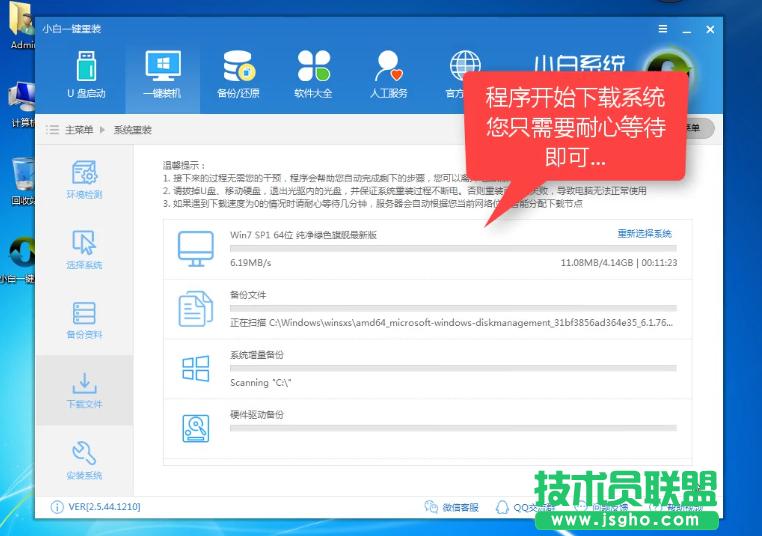The image size is (762, 536).
Task: Select the 一键装机 tab
Action: pyautogui.click(x=162, y=75)
